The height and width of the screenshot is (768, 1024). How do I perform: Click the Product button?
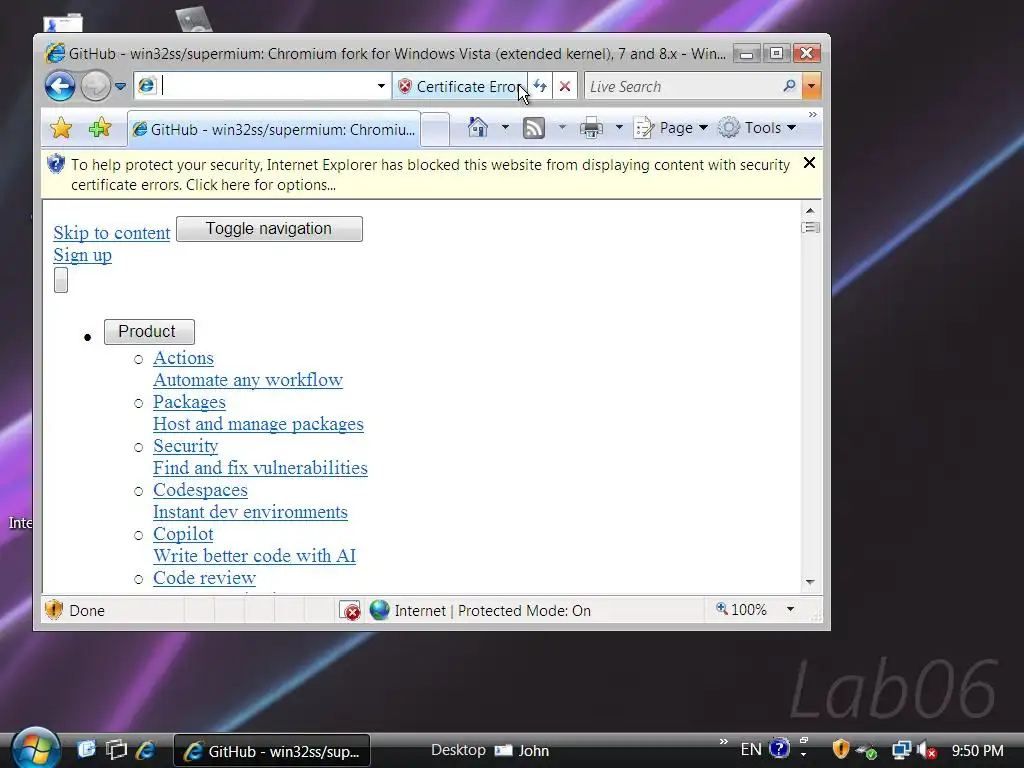[149, 332]
